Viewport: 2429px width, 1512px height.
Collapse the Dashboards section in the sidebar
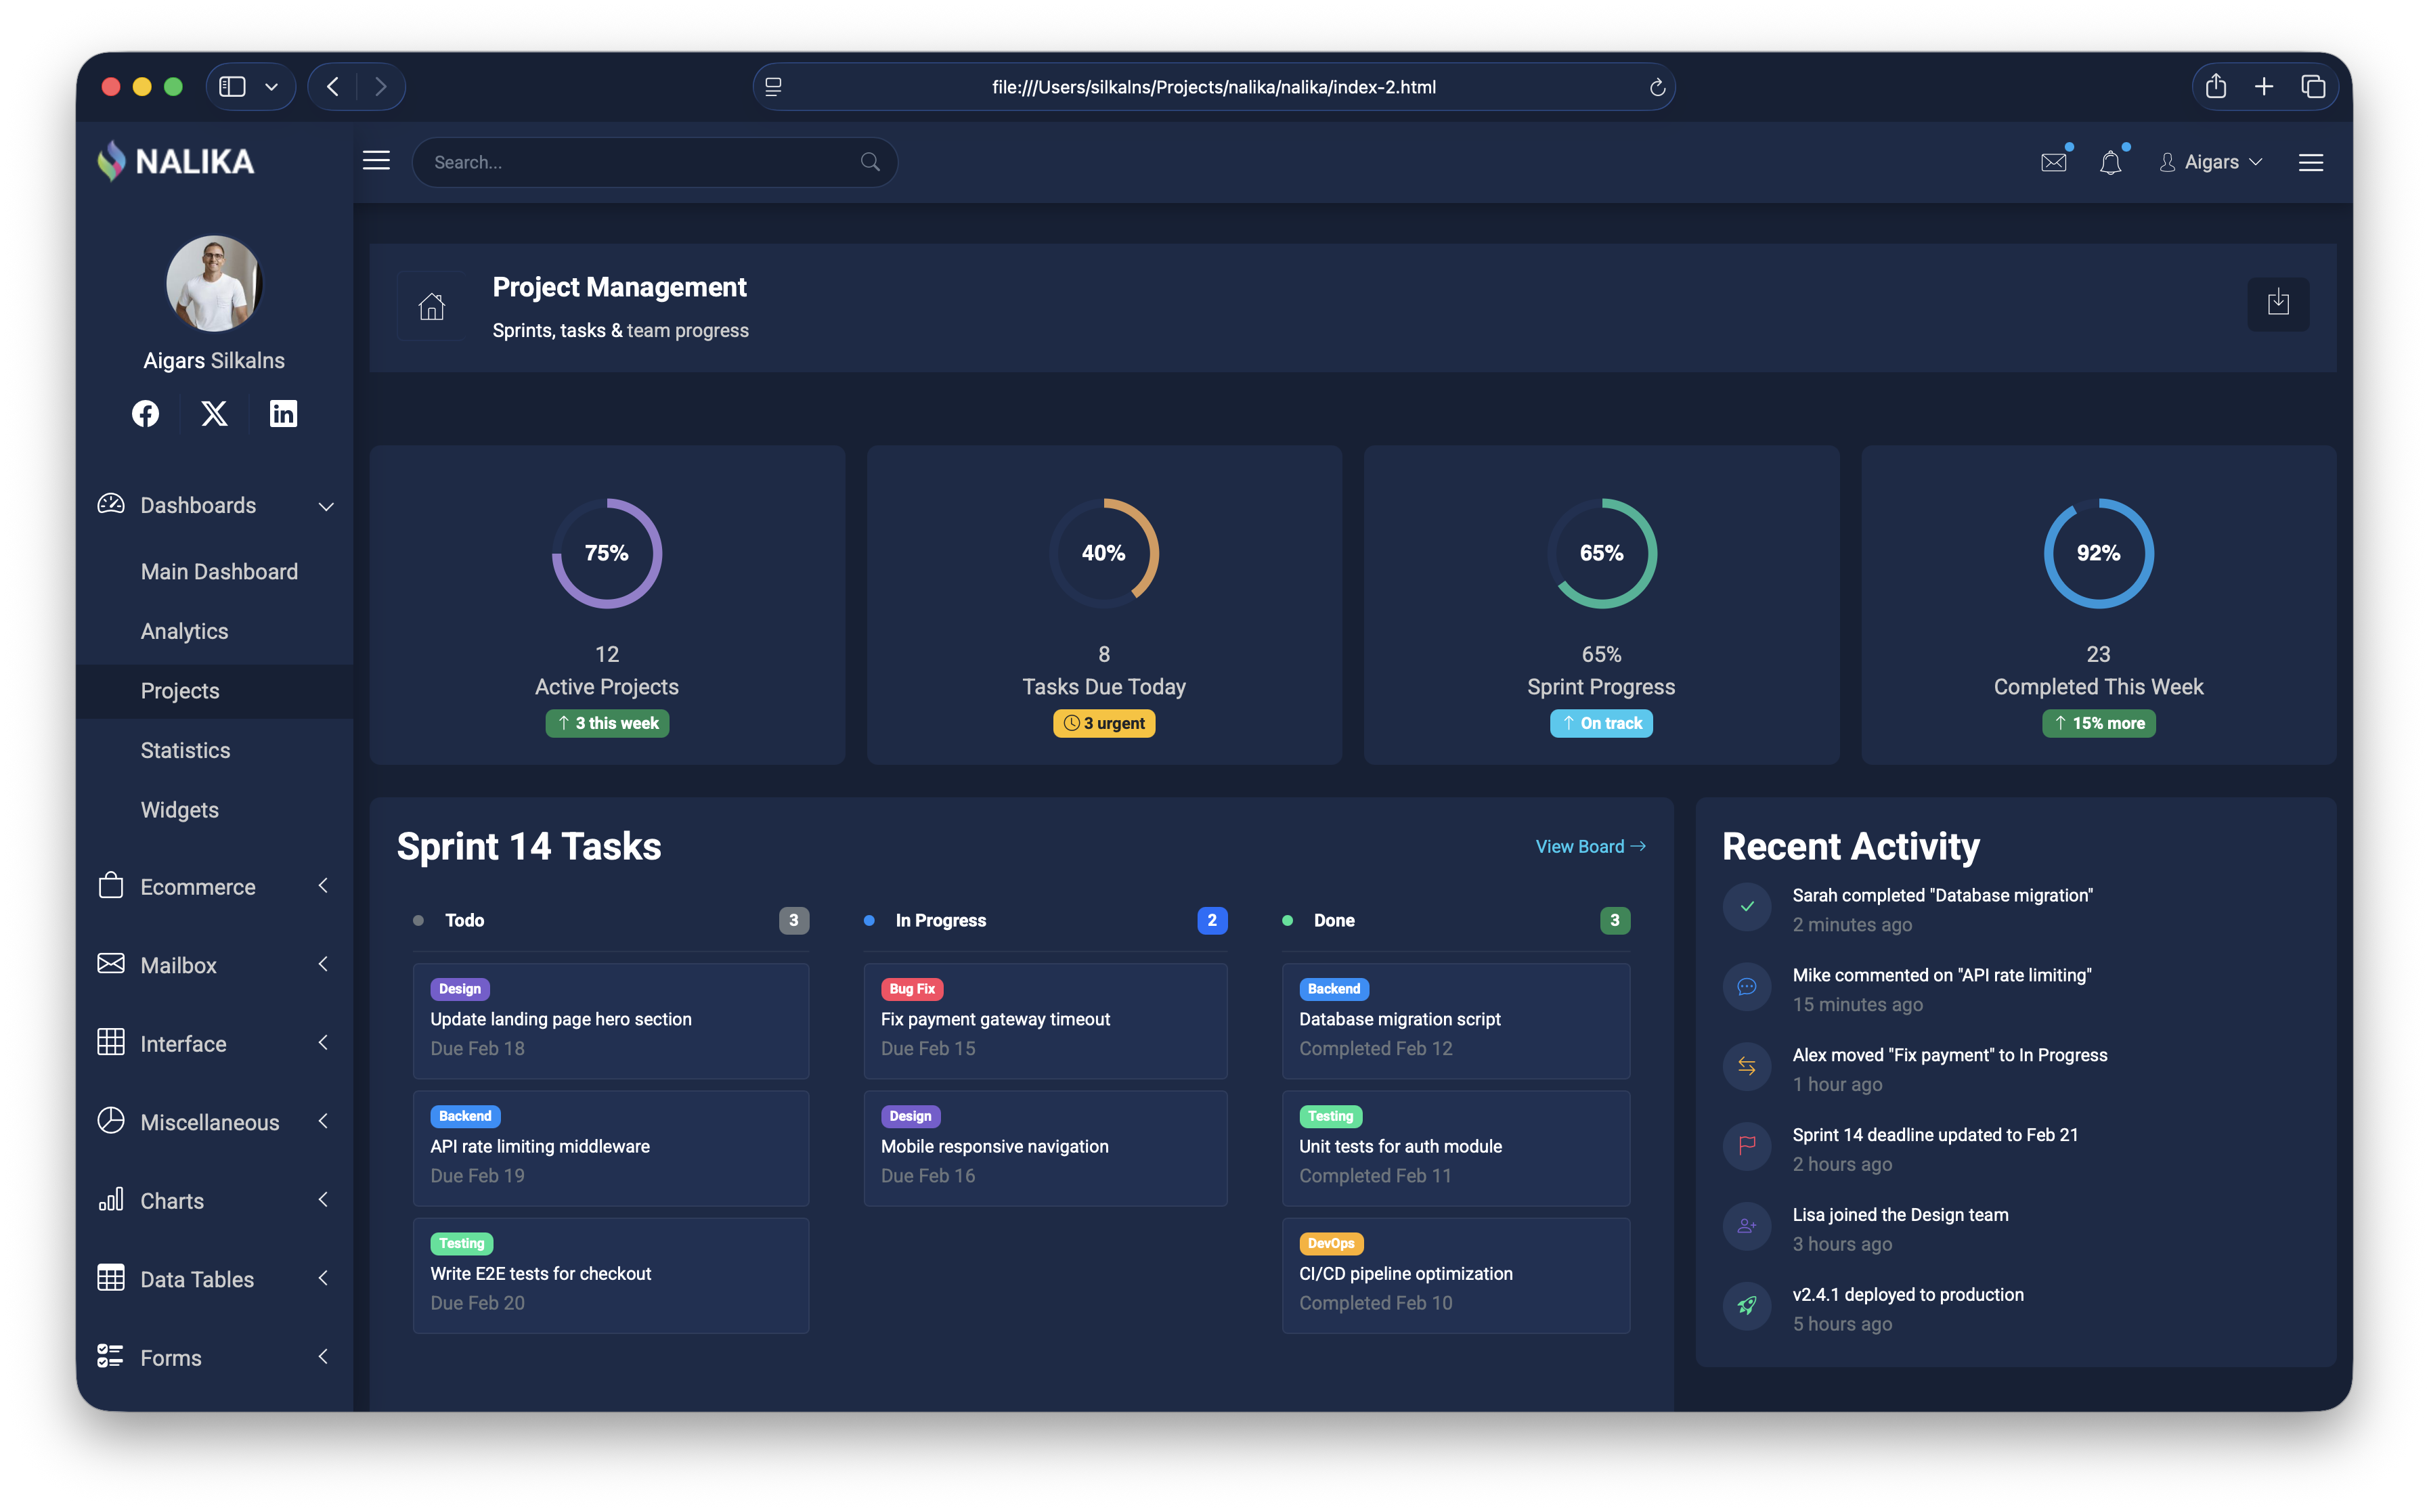[x=326, y=506]
